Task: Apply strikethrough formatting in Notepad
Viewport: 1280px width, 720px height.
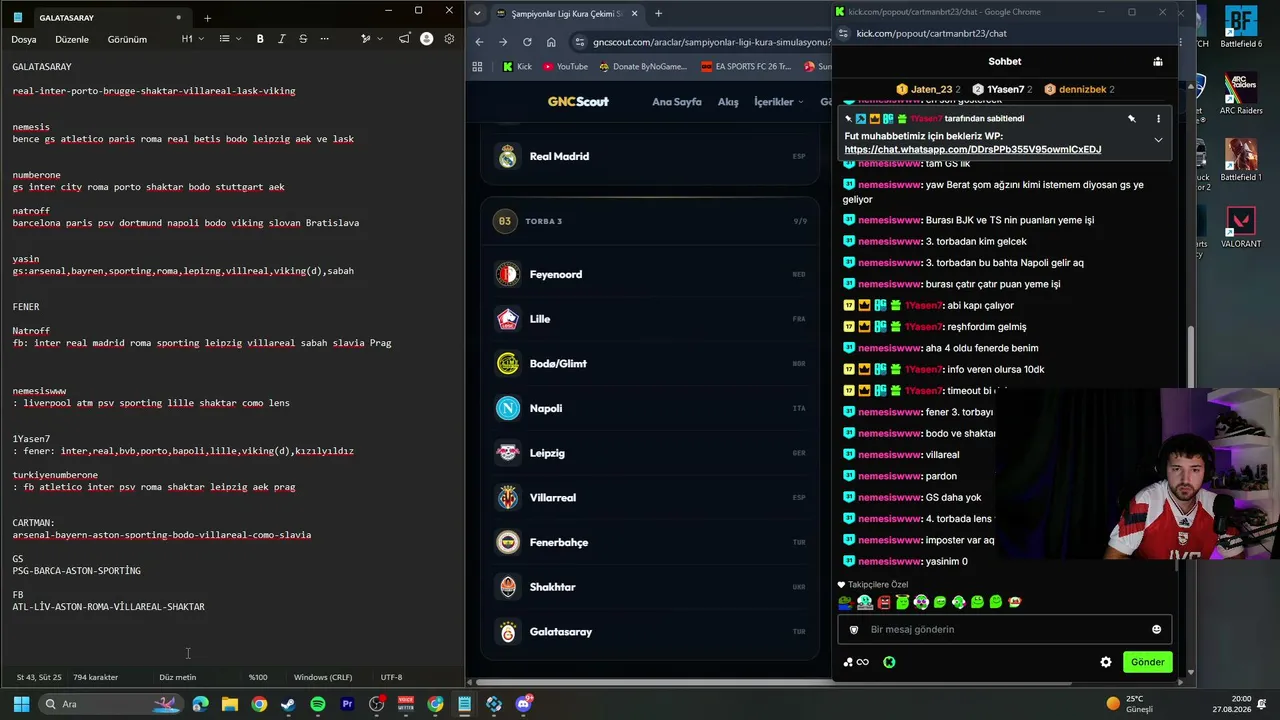Action: (x=302, y=39)
